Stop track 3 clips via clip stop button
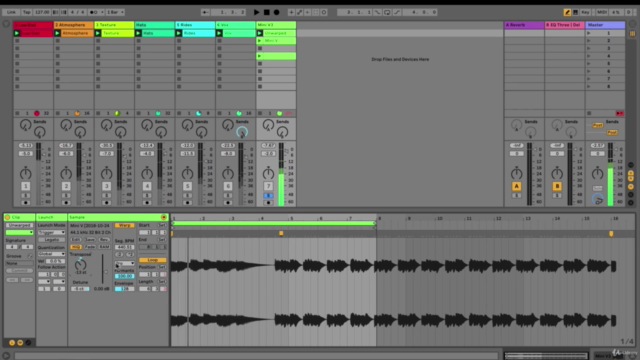This screenshot has height=360, width=640. point(98,113)
